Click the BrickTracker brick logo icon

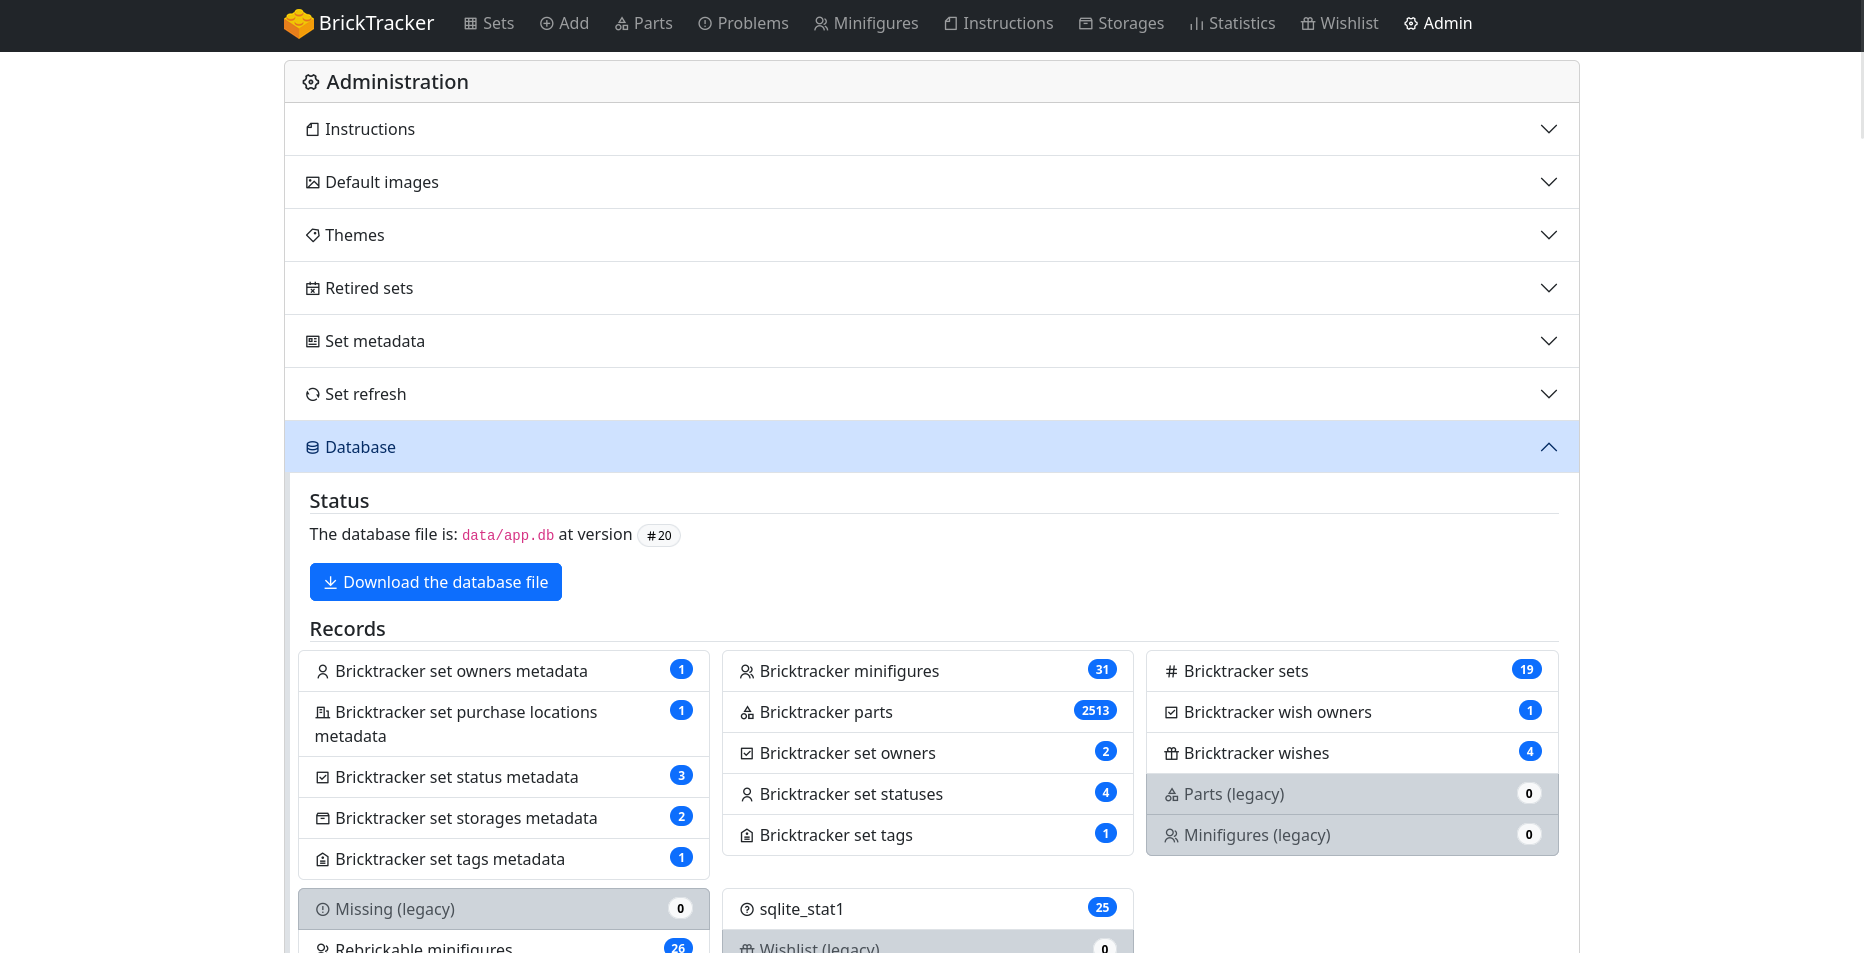tap(298, 23)
